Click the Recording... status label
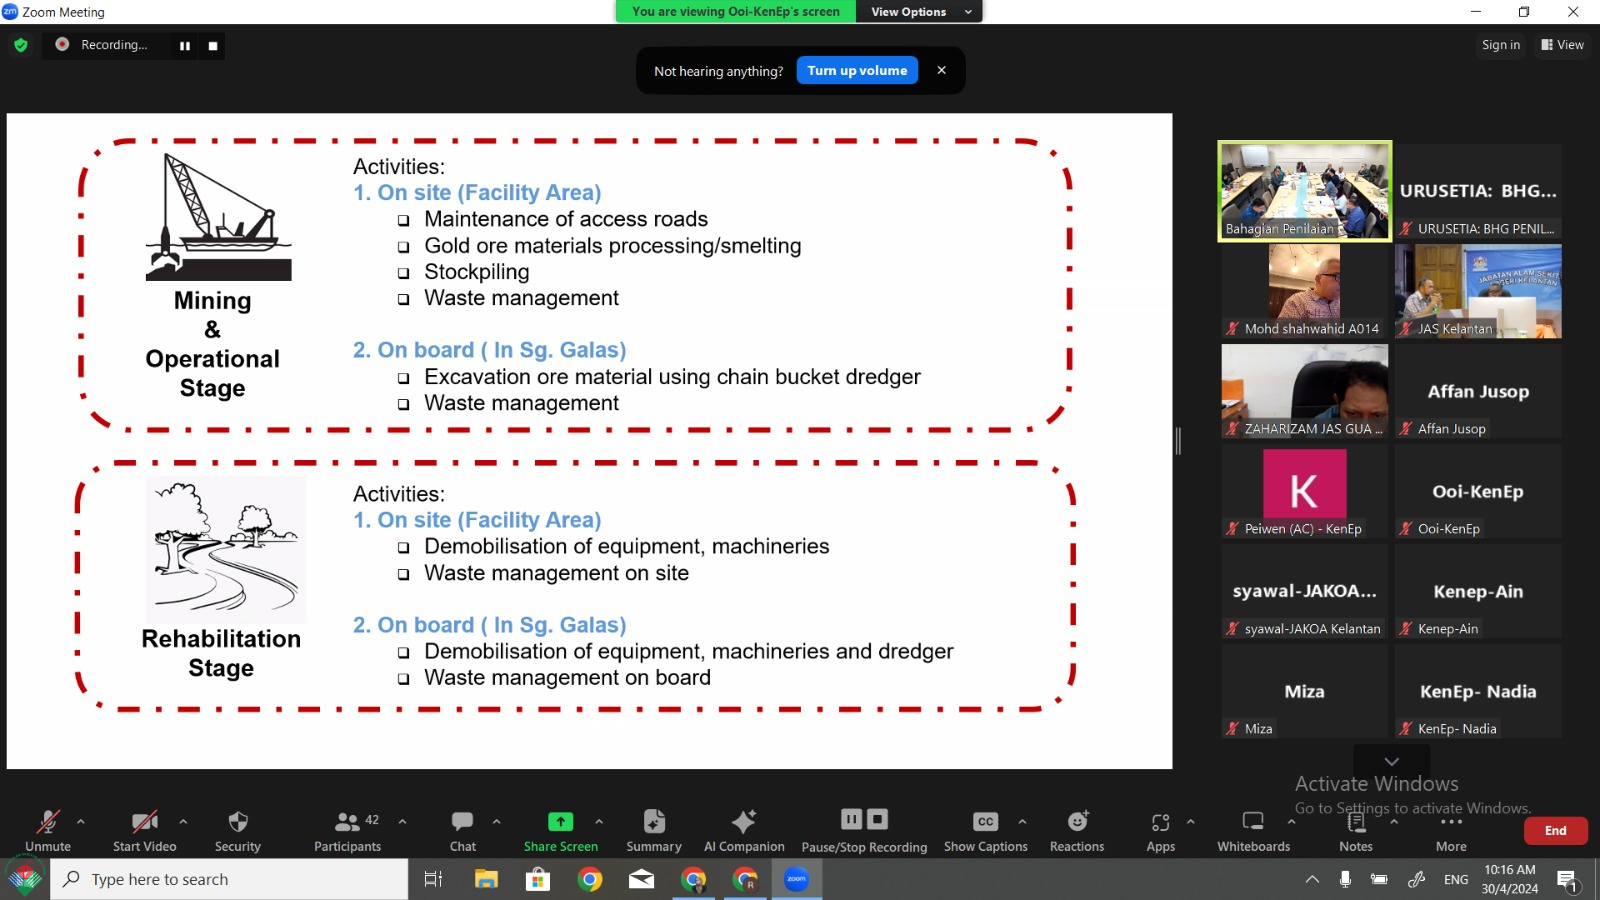This screenshot has width=1600, height=900. [114, 45]
